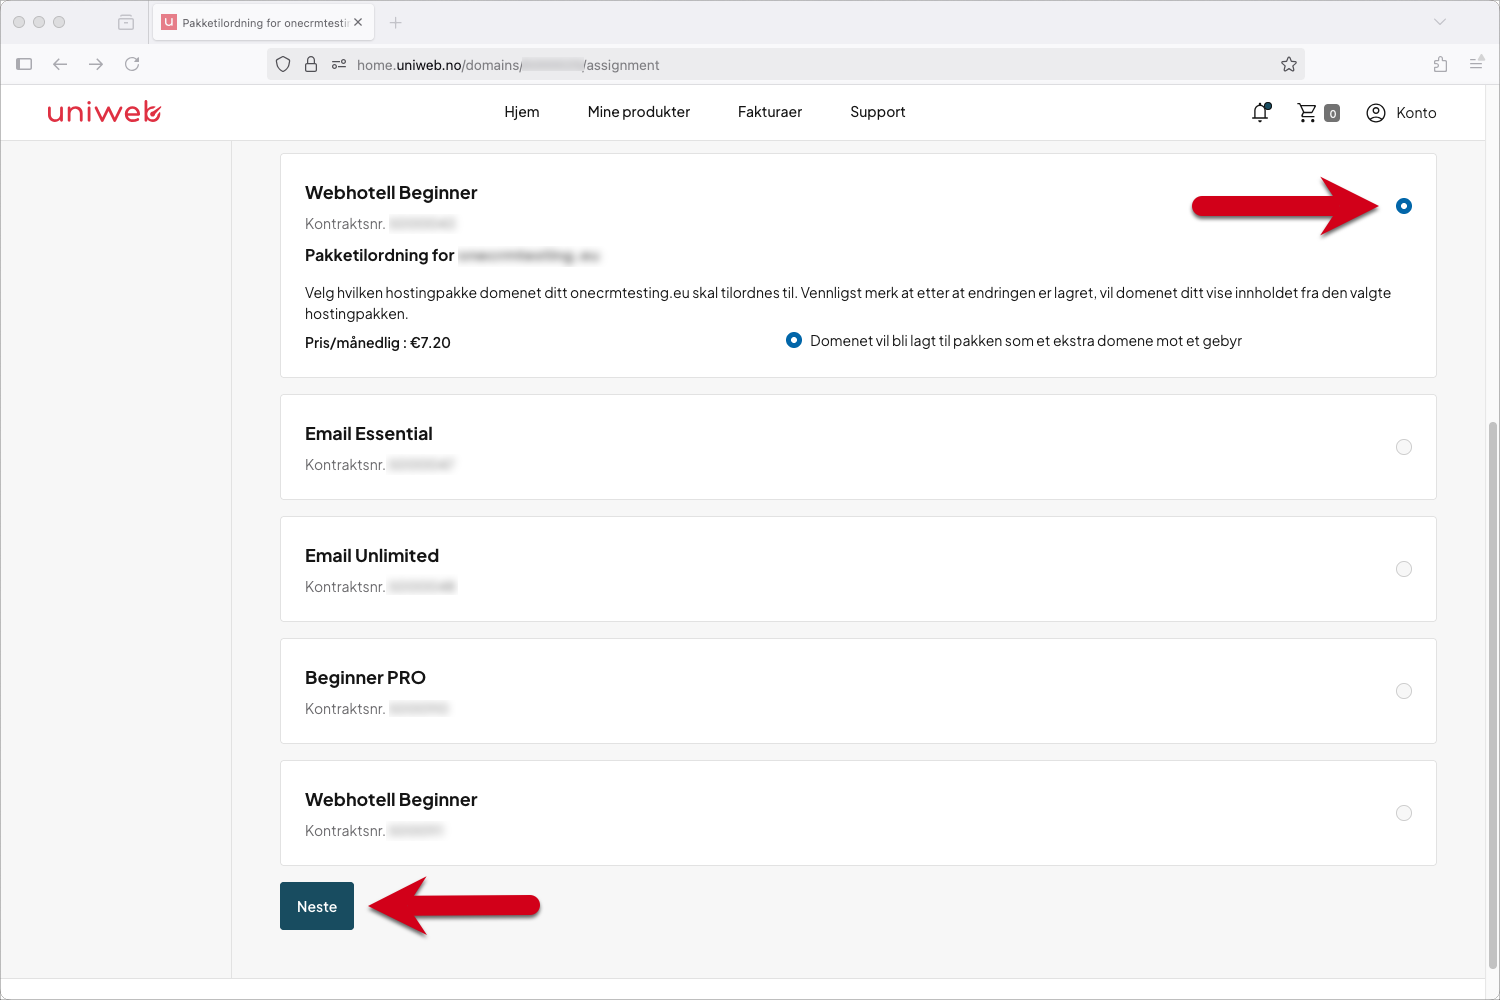This screenshot has width=1500, height=1000.
Task: Go back to previous page
Action: [60, 64]
